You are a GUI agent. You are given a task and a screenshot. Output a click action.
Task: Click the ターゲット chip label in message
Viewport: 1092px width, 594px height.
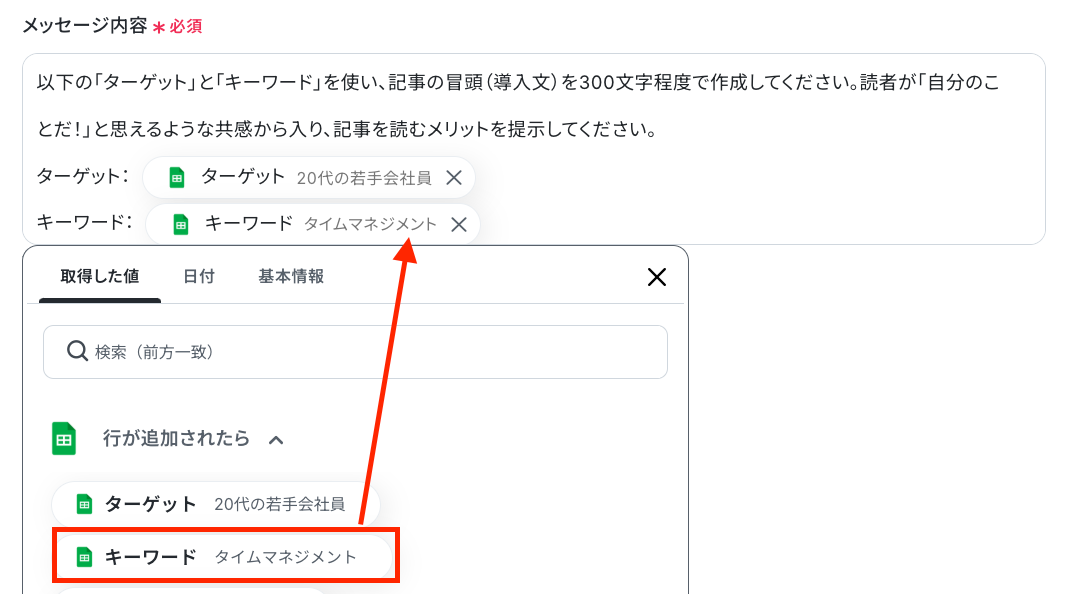243,177
